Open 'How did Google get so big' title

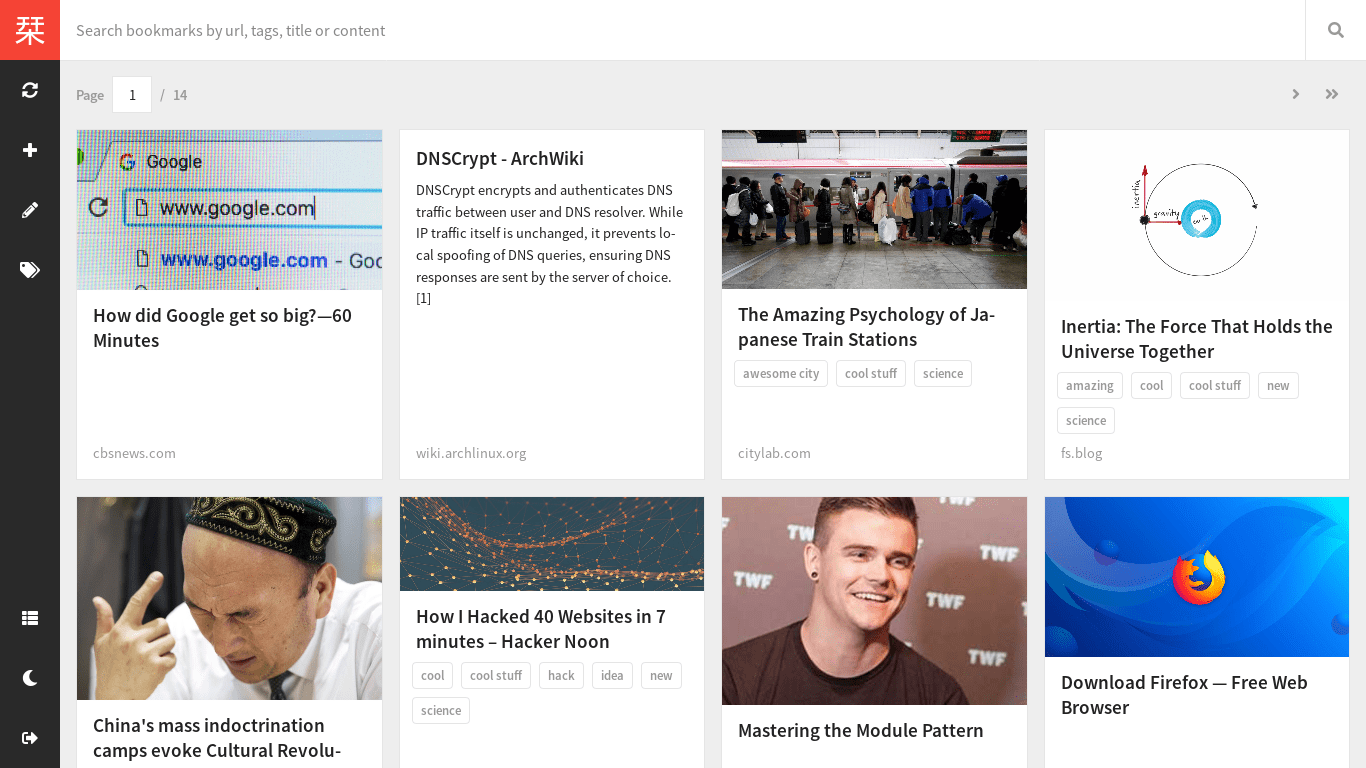[x=222, y=328]
